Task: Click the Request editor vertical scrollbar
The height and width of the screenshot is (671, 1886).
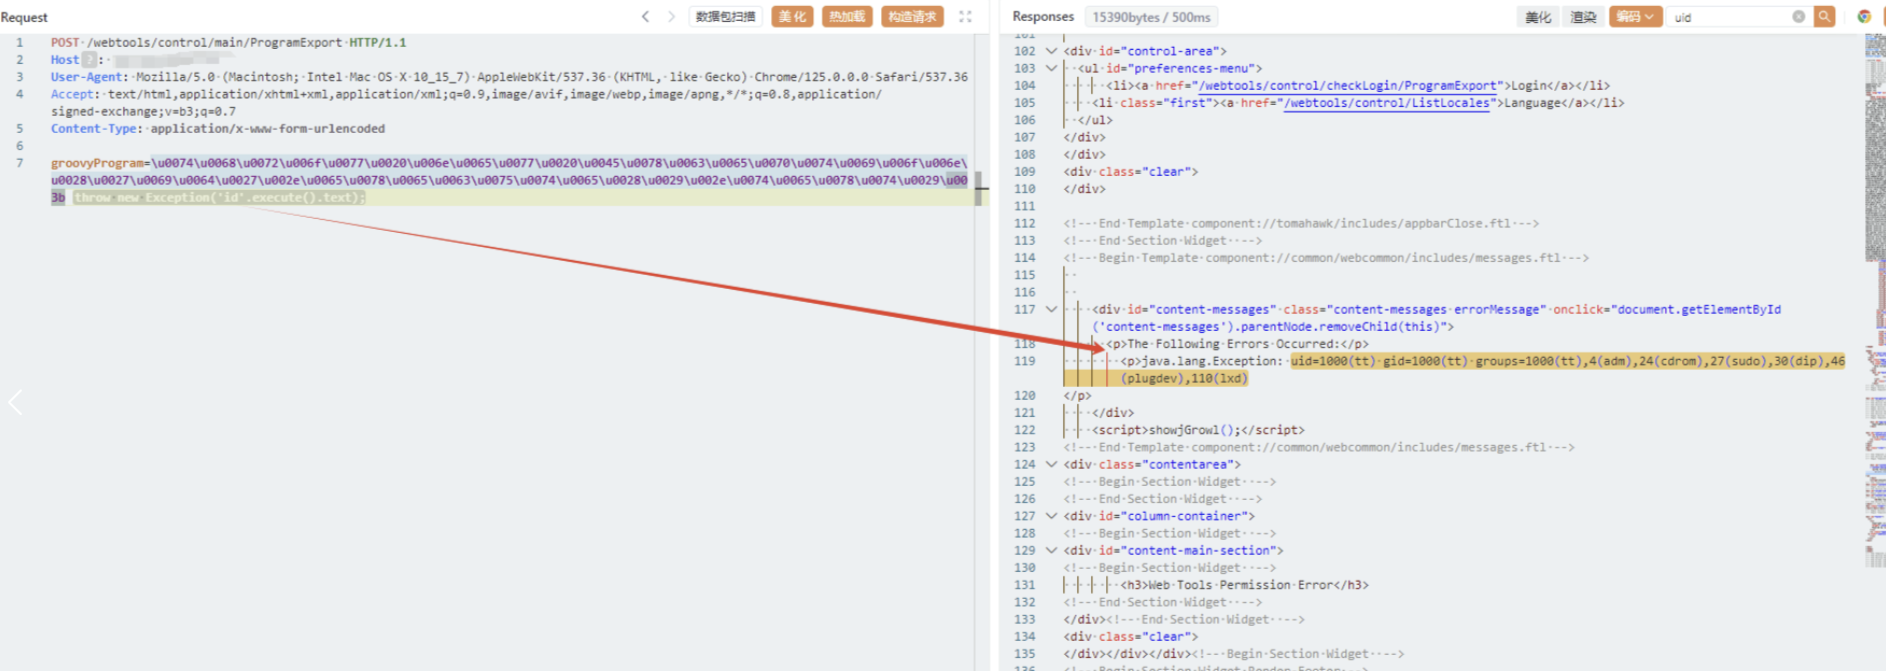Action: click(x=980, y=188)
